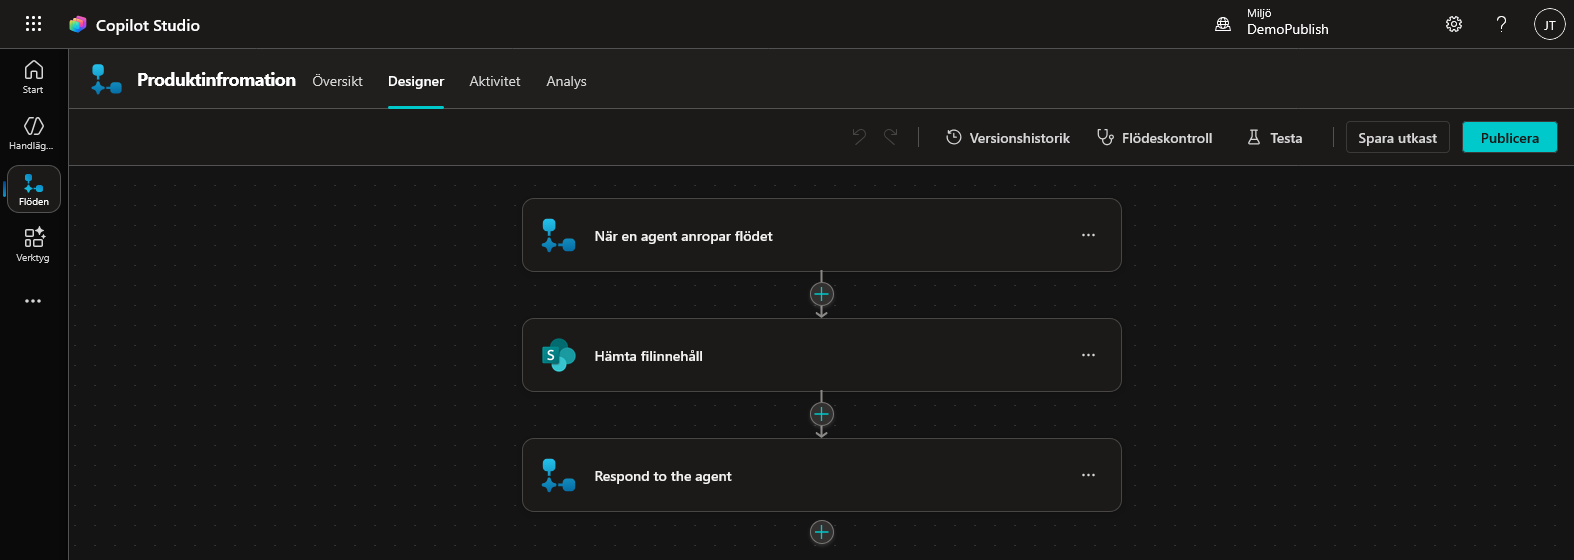Add a step below Respond to the agent
This screenshot has width=1574, height=560.
[x=821, y=532]
